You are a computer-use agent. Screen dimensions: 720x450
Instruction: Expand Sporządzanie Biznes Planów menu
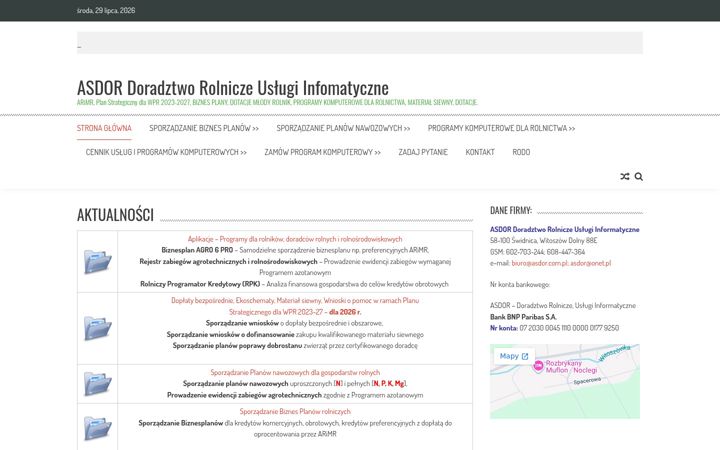pos(204,128)
